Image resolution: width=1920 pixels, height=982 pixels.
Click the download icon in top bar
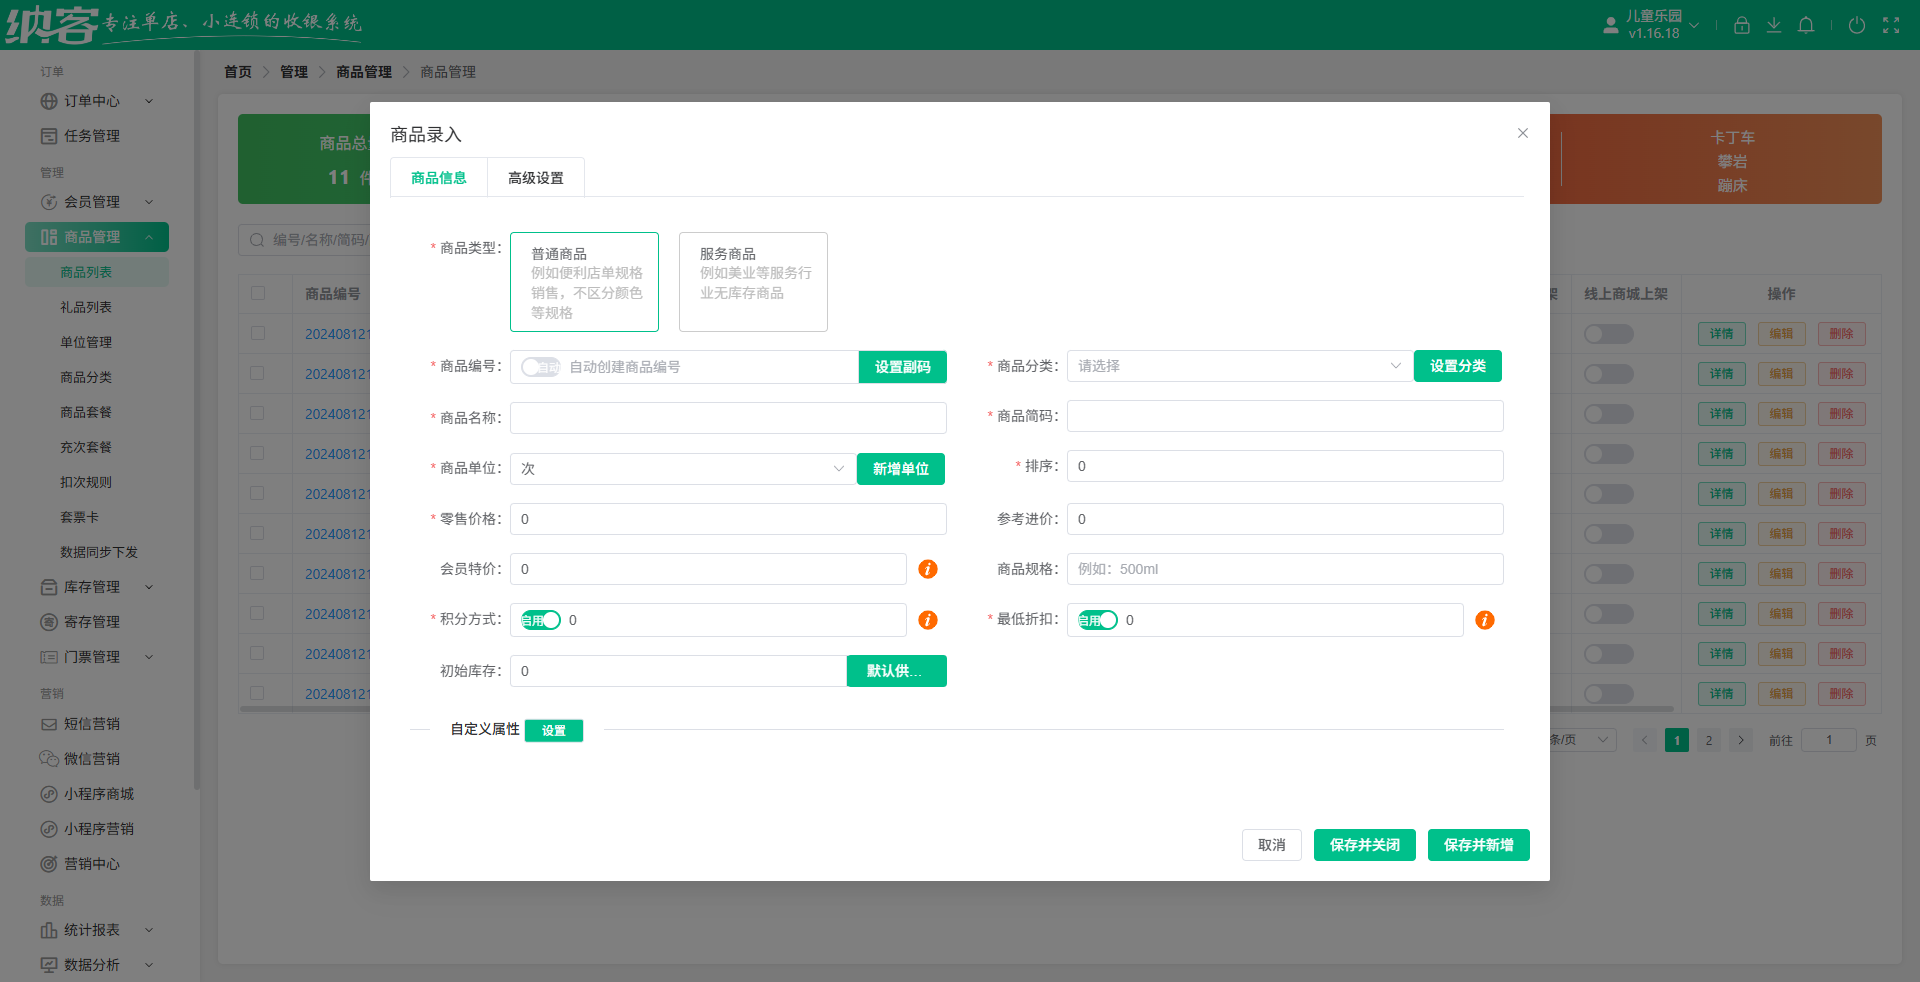click(1773, 25)
